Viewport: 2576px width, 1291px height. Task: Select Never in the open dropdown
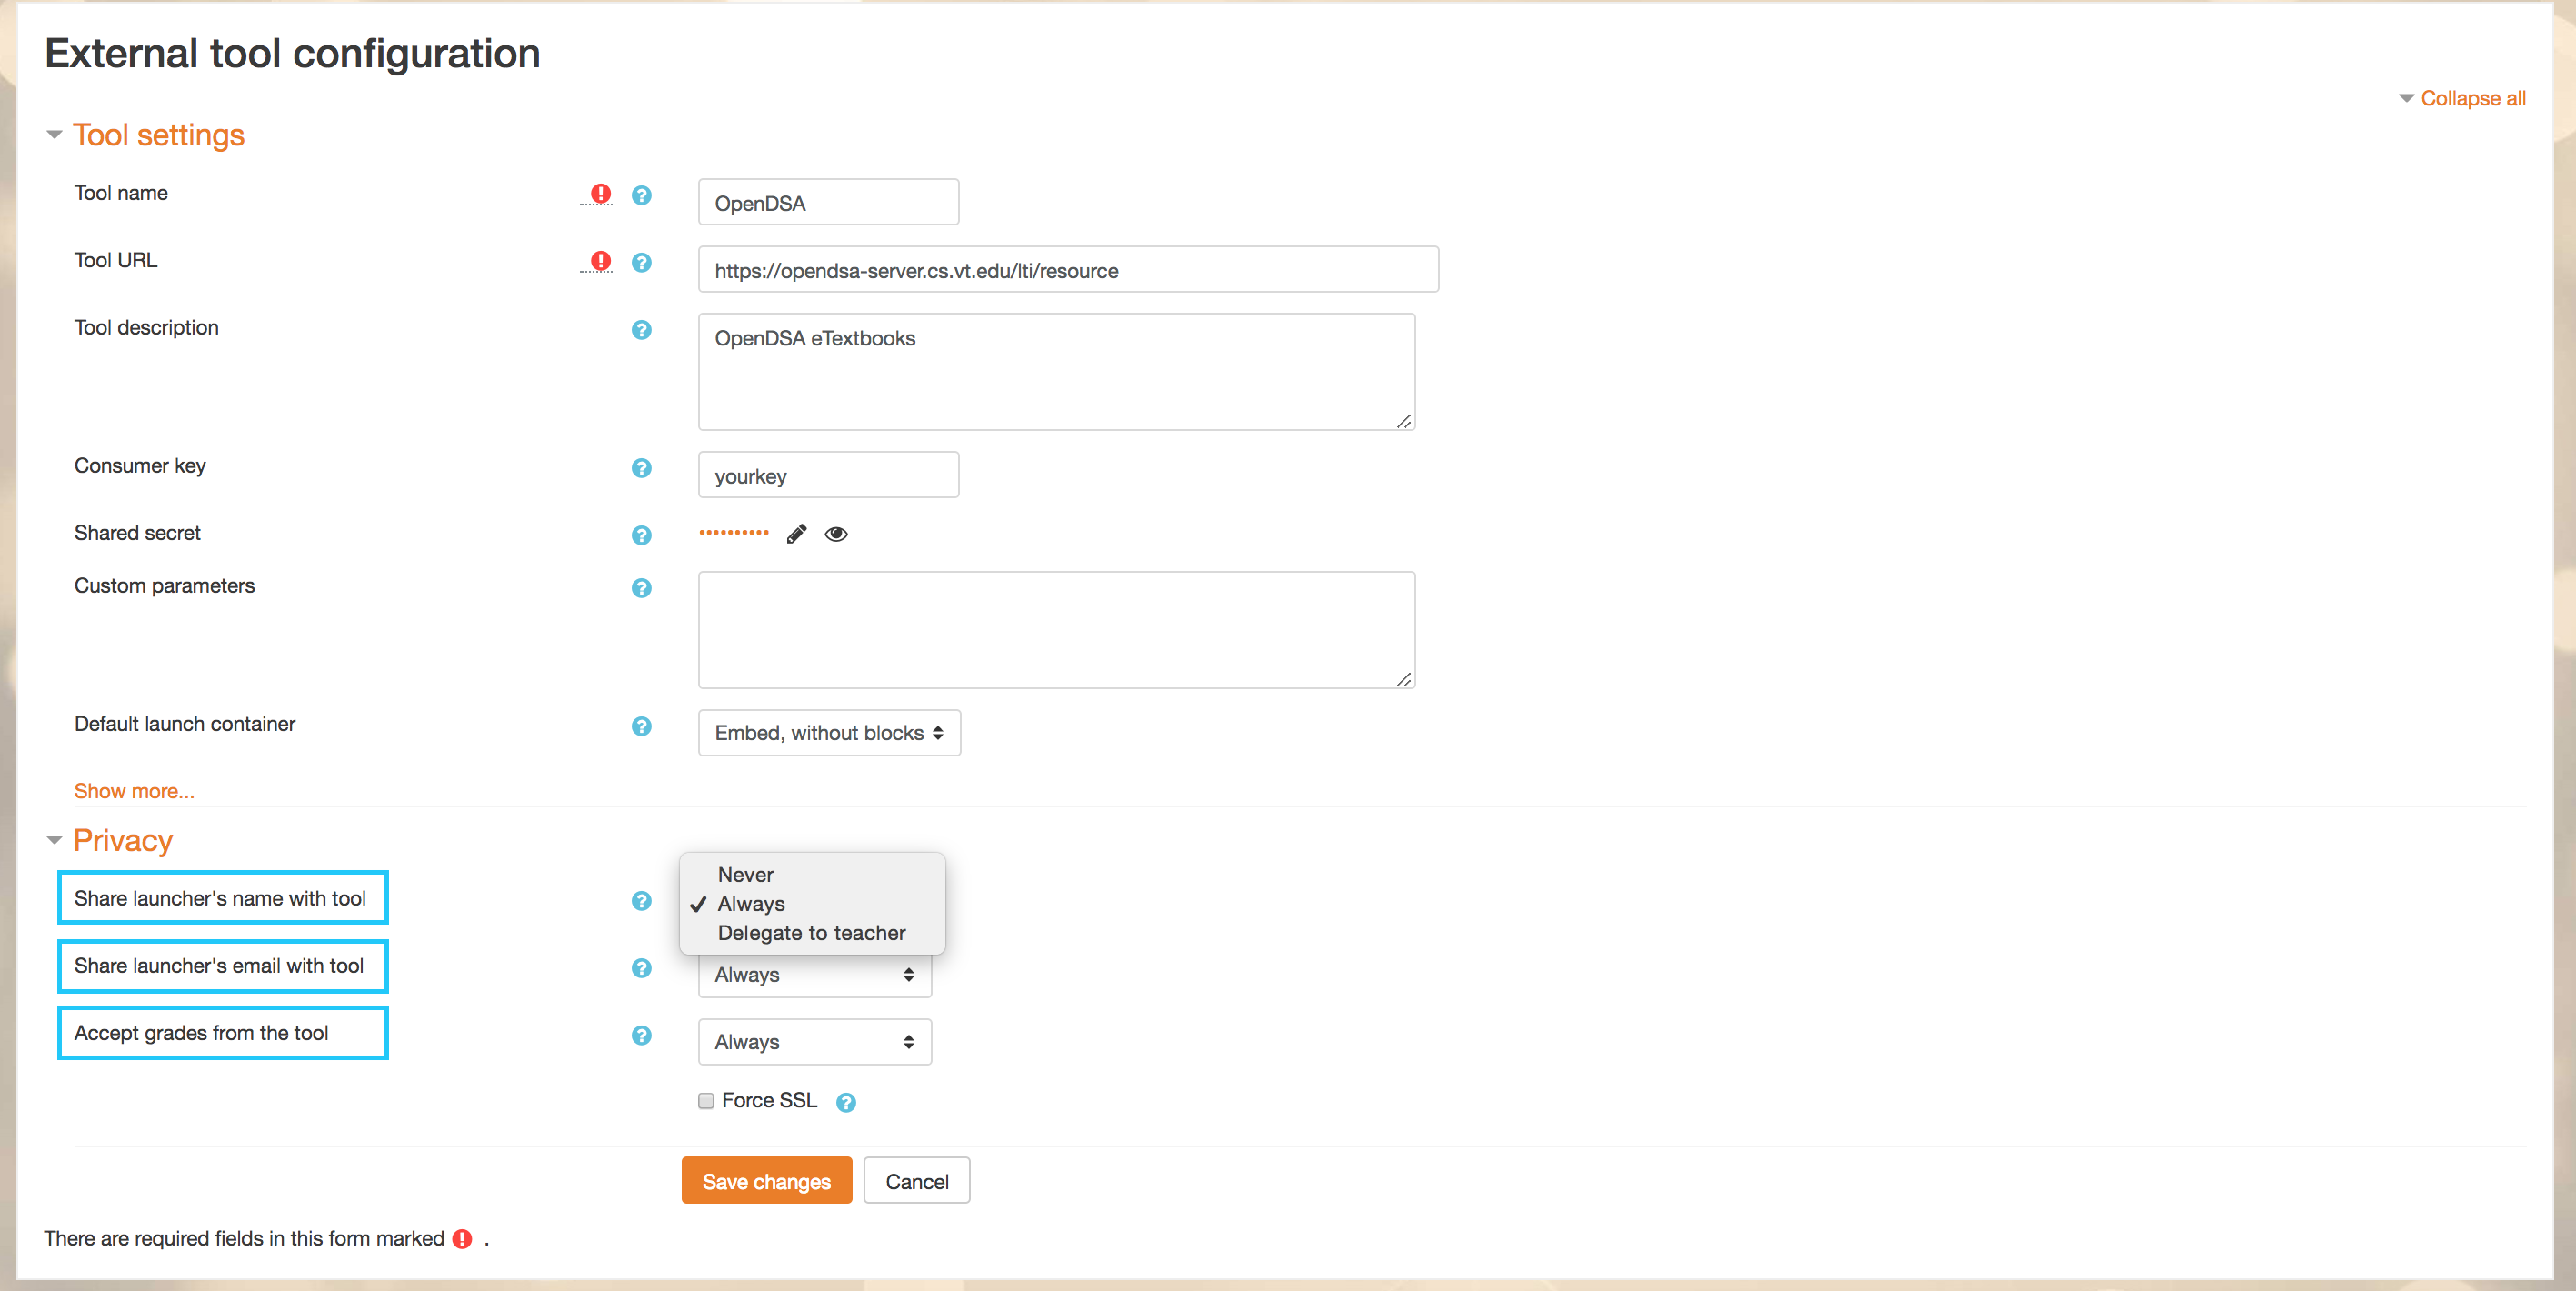point(812,874)
